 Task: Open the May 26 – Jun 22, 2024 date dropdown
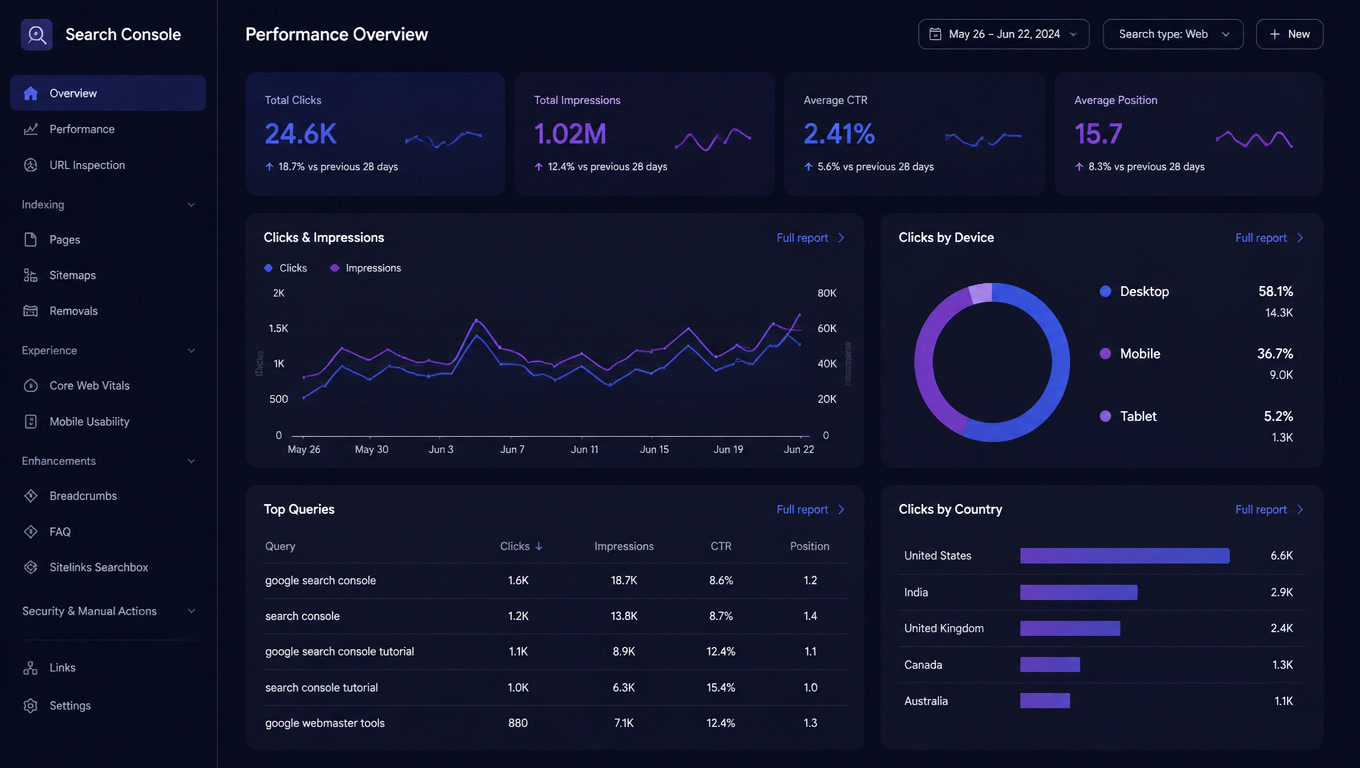pos(1004,34)
